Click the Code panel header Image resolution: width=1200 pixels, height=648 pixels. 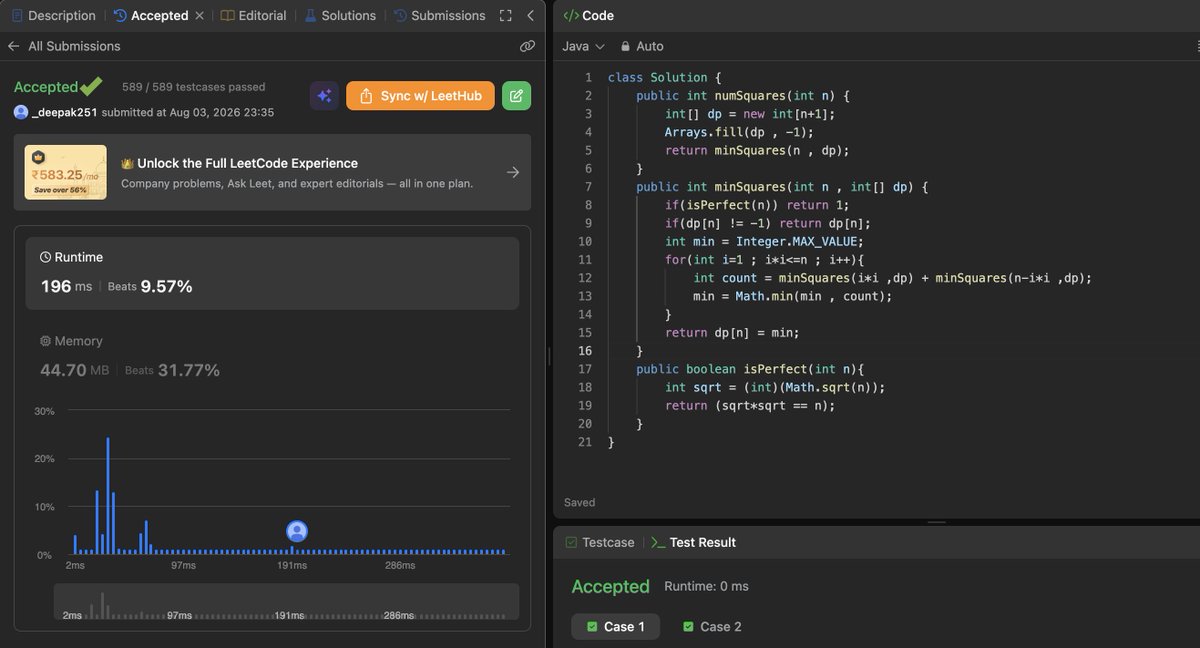click(589, 16)
